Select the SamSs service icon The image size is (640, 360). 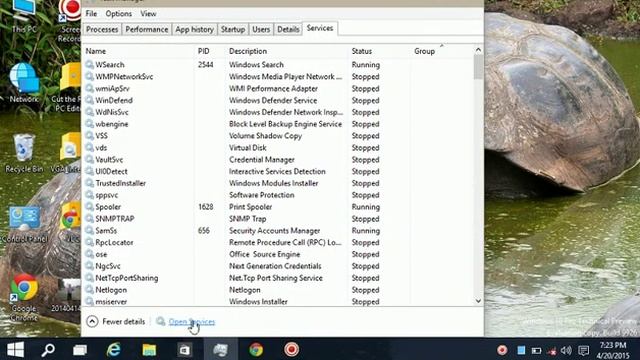tap(89, 230)
